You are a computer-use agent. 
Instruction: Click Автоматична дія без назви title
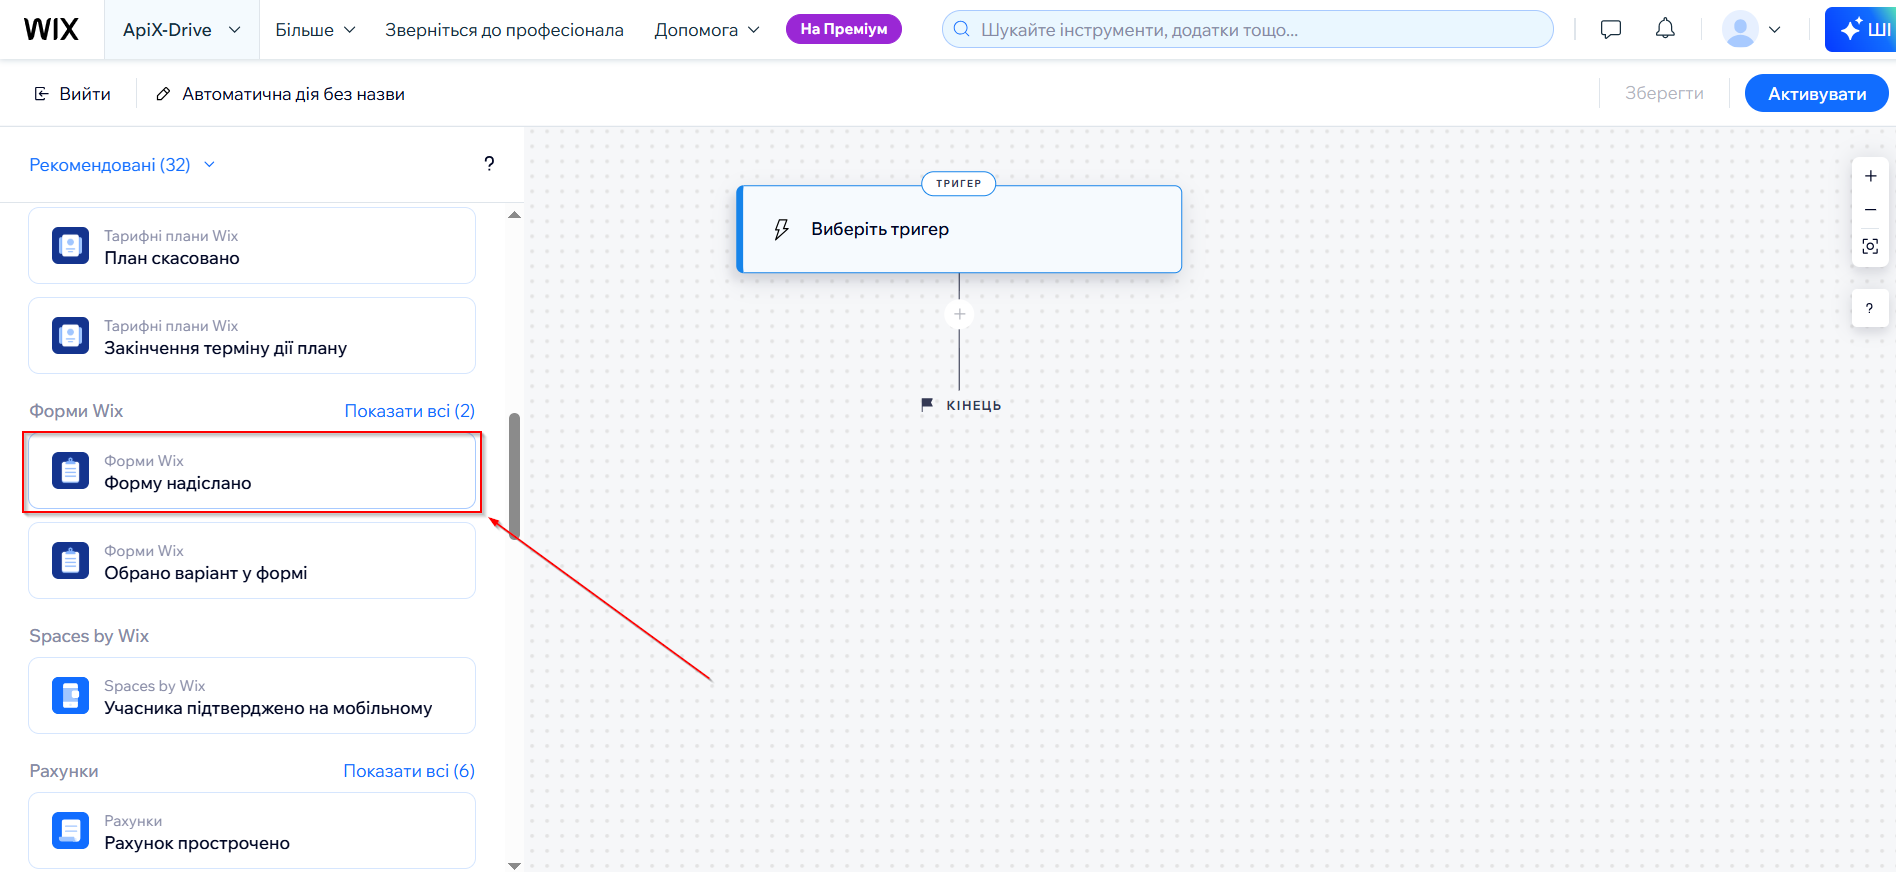293,94
